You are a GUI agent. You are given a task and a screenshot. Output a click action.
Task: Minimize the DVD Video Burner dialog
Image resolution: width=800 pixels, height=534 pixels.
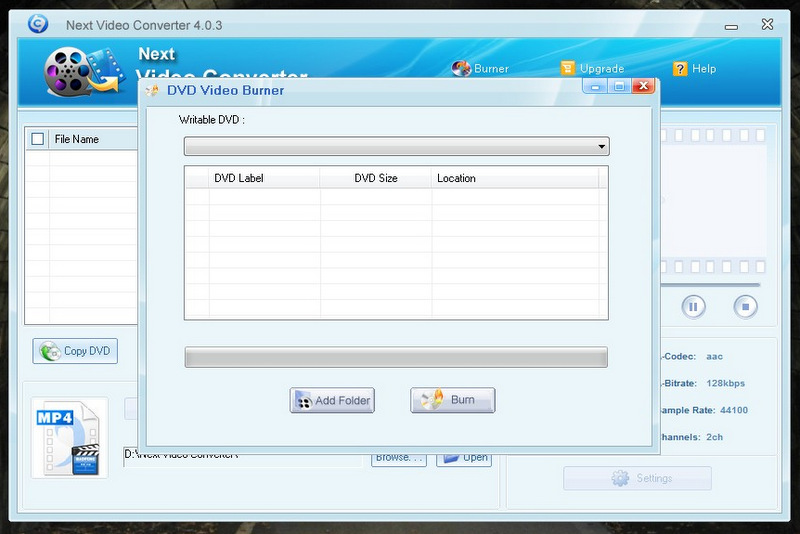click(595, 86)
